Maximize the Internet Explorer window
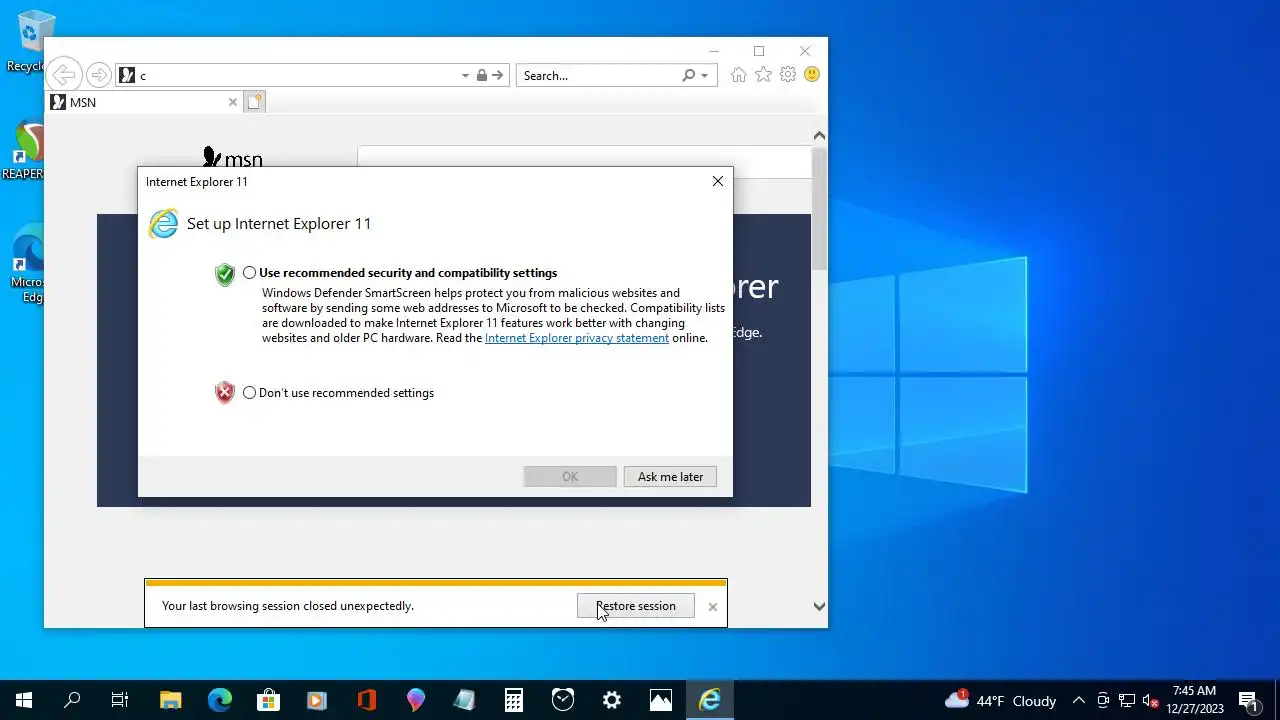This screenshot has width=1280, height=720. 759,51
